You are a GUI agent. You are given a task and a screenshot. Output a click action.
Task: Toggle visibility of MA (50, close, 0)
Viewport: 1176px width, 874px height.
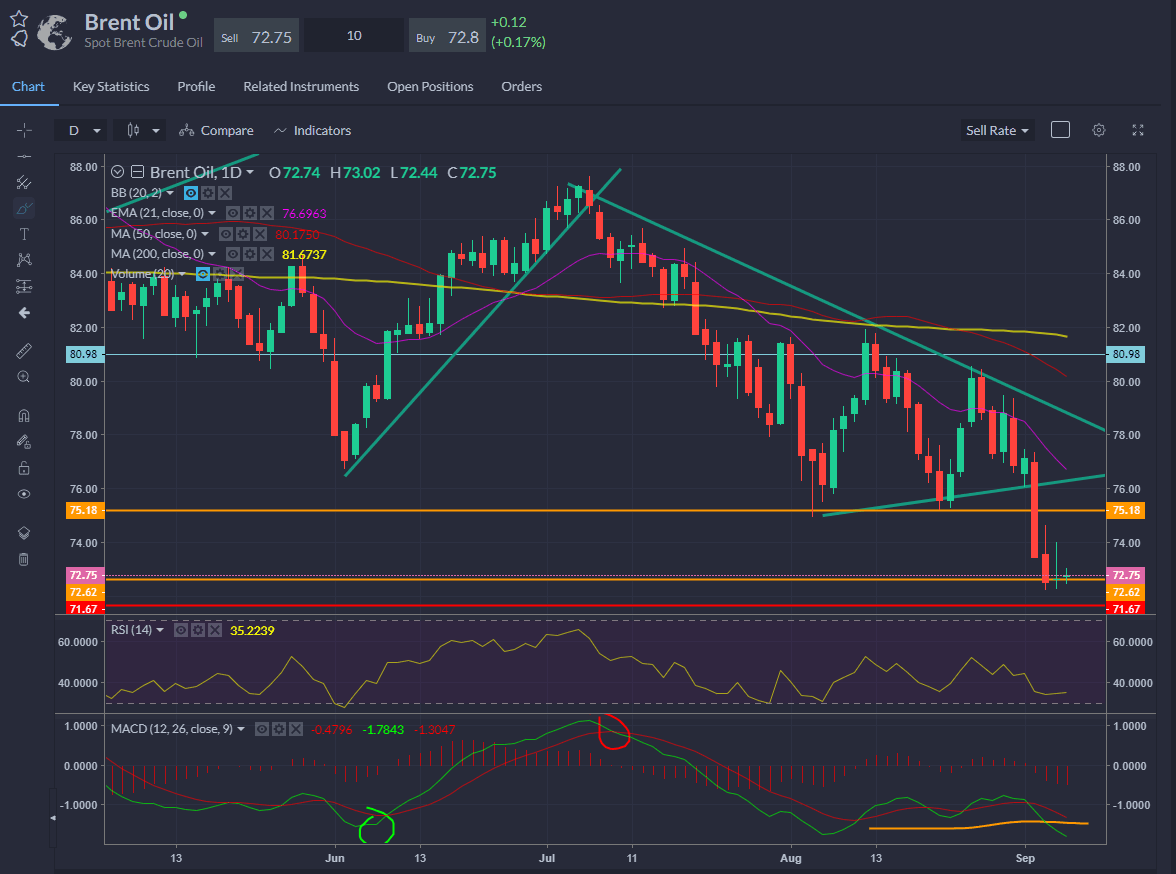(x=226, y=234)
